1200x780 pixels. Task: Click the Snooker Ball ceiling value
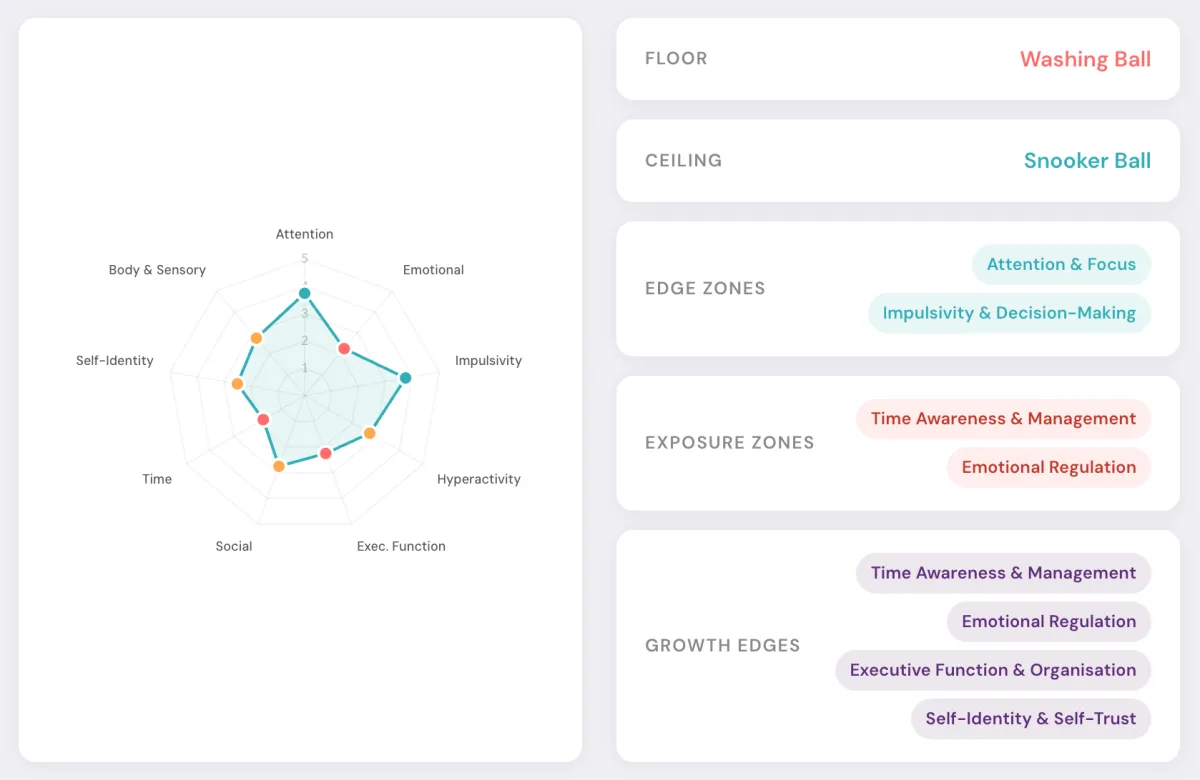coord(1087,161)
